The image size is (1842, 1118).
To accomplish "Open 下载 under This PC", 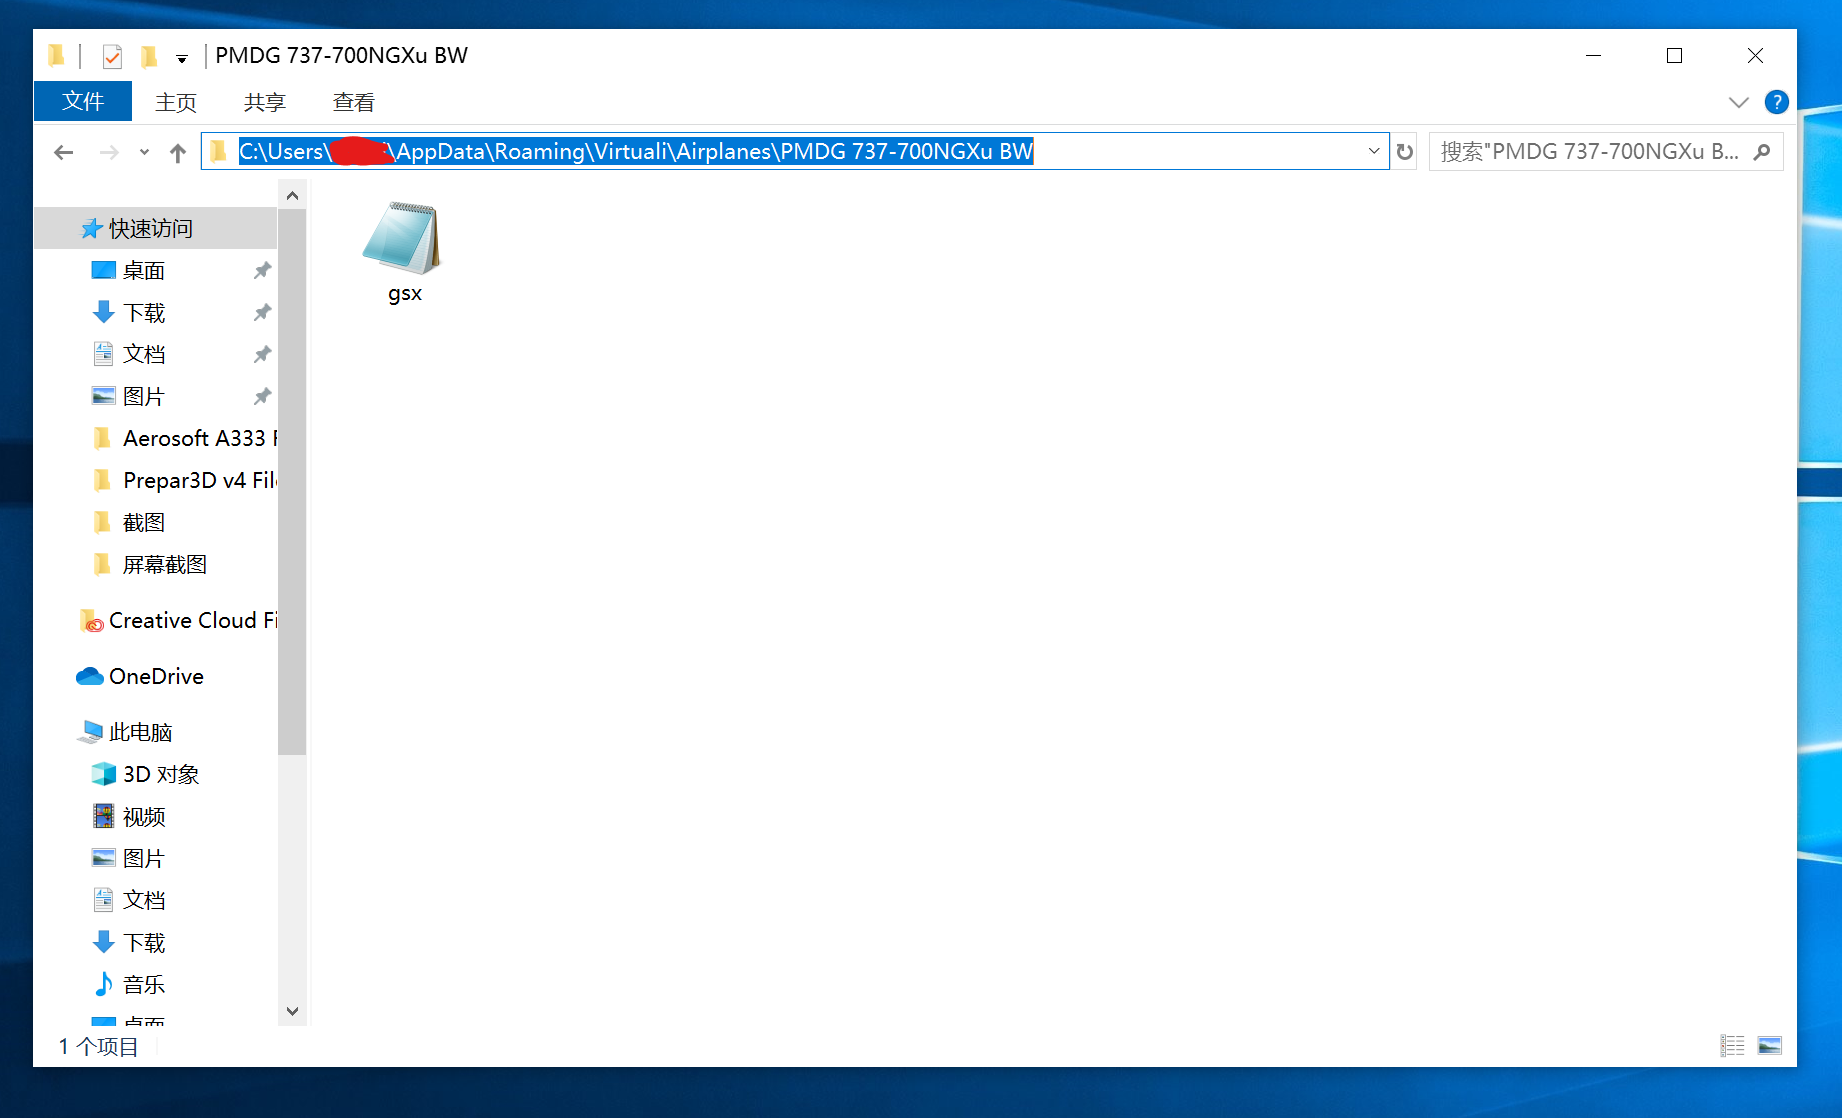I will (144, 943).
